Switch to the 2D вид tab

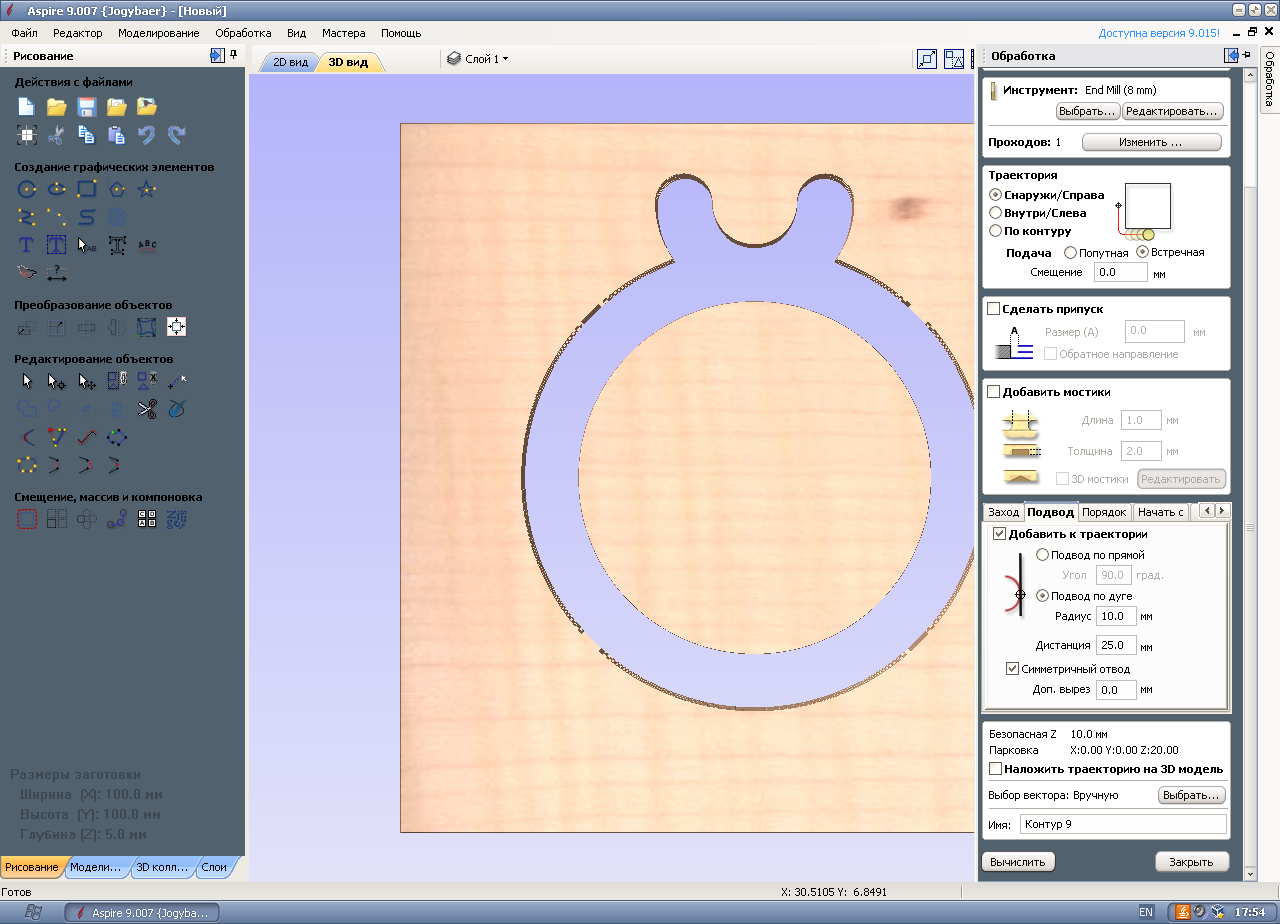[291, 62]
